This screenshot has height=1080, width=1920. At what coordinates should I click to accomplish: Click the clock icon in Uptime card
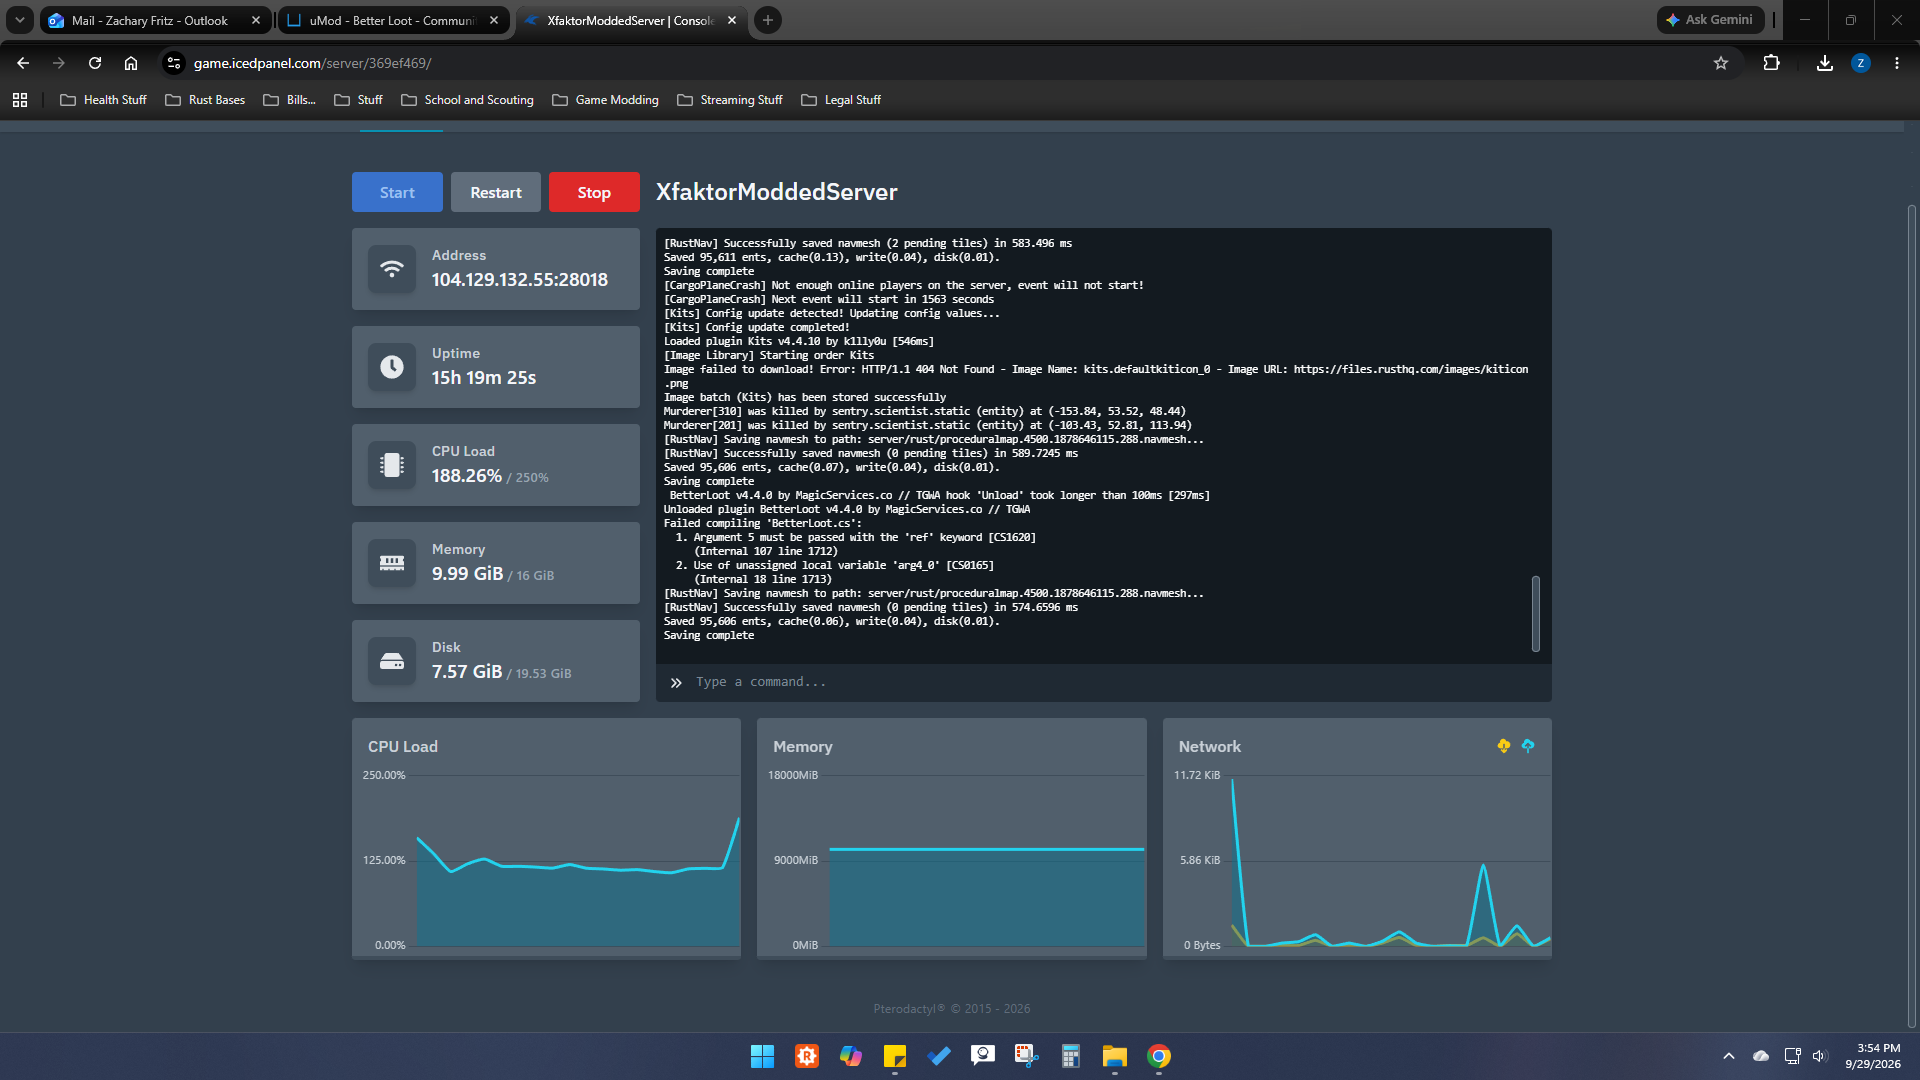[x=392, y=367]
